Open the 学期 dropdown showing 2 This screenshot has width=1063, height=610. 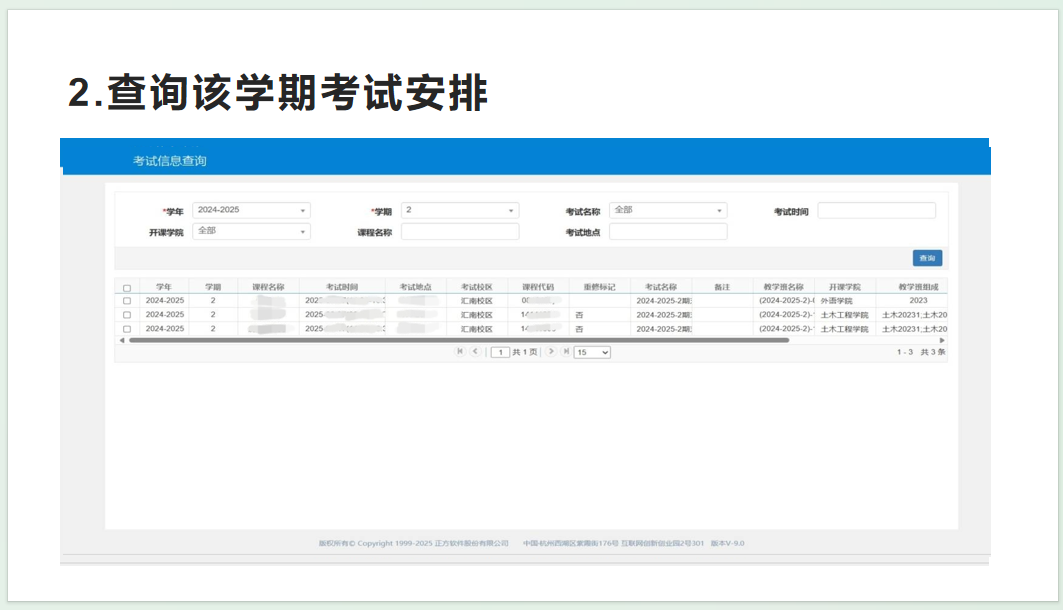460,210
